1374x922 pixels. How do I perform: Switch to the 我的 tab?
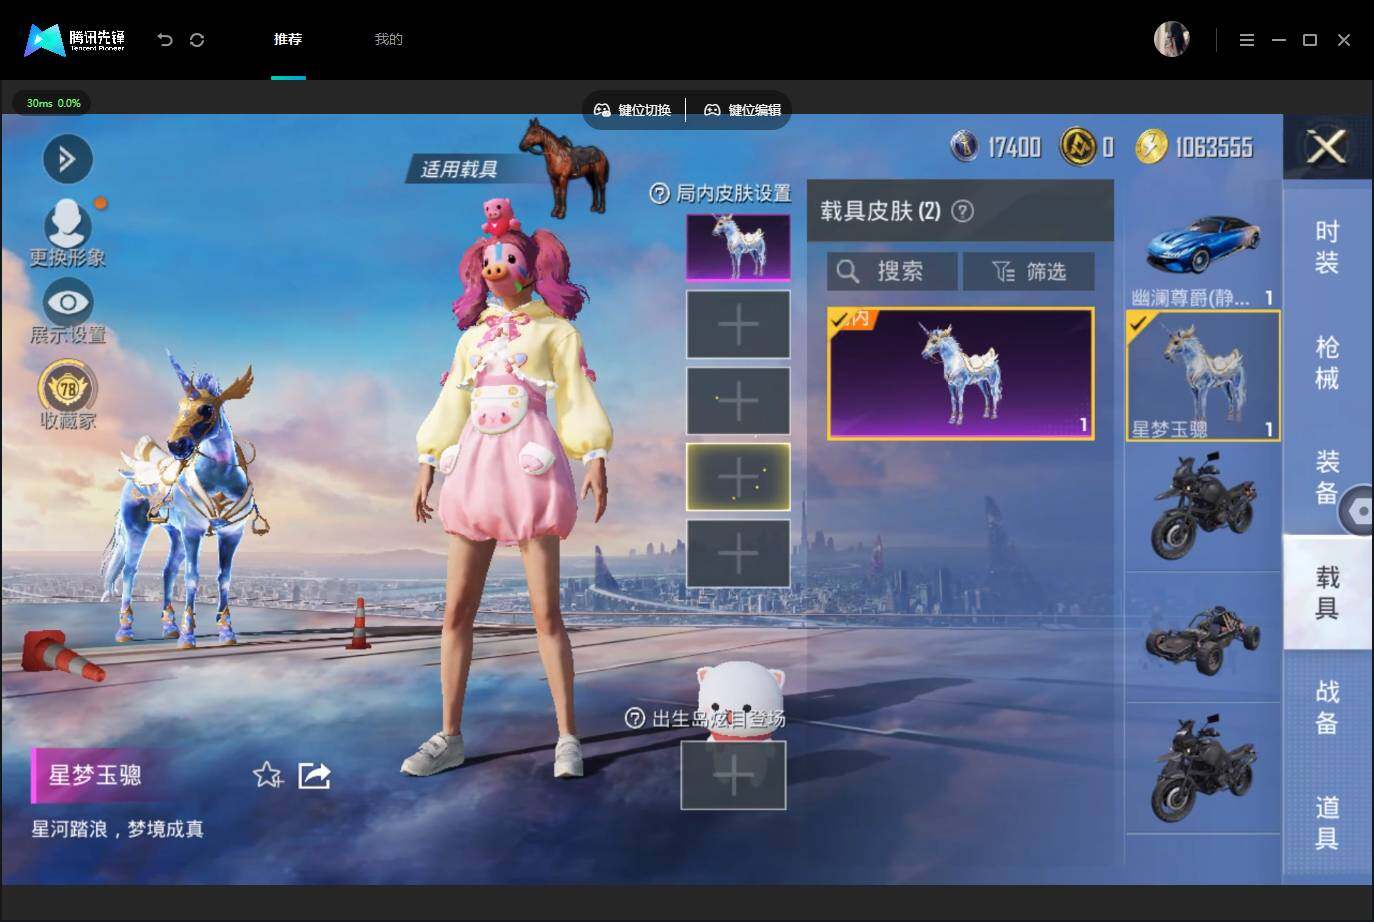388,39
